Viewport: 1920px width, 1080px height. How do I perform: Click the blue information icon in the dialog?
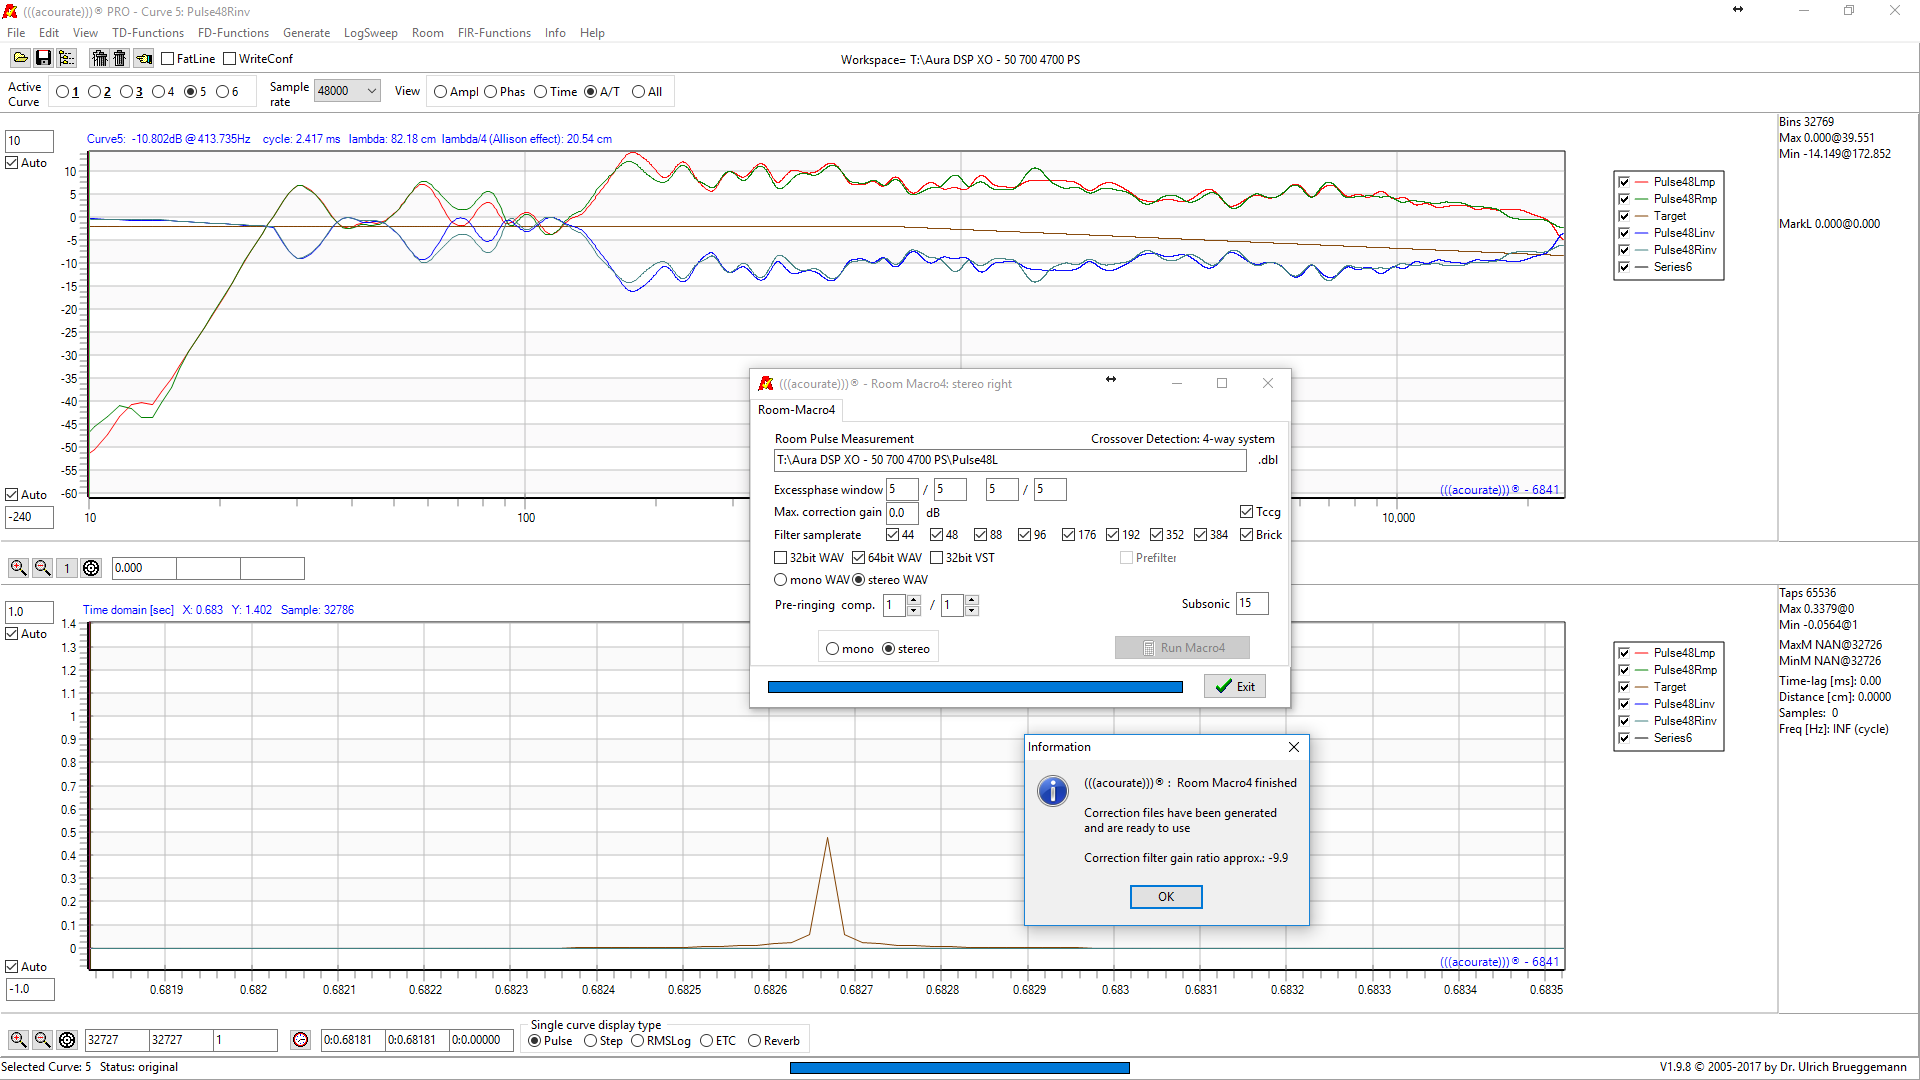click(1052, 791)
